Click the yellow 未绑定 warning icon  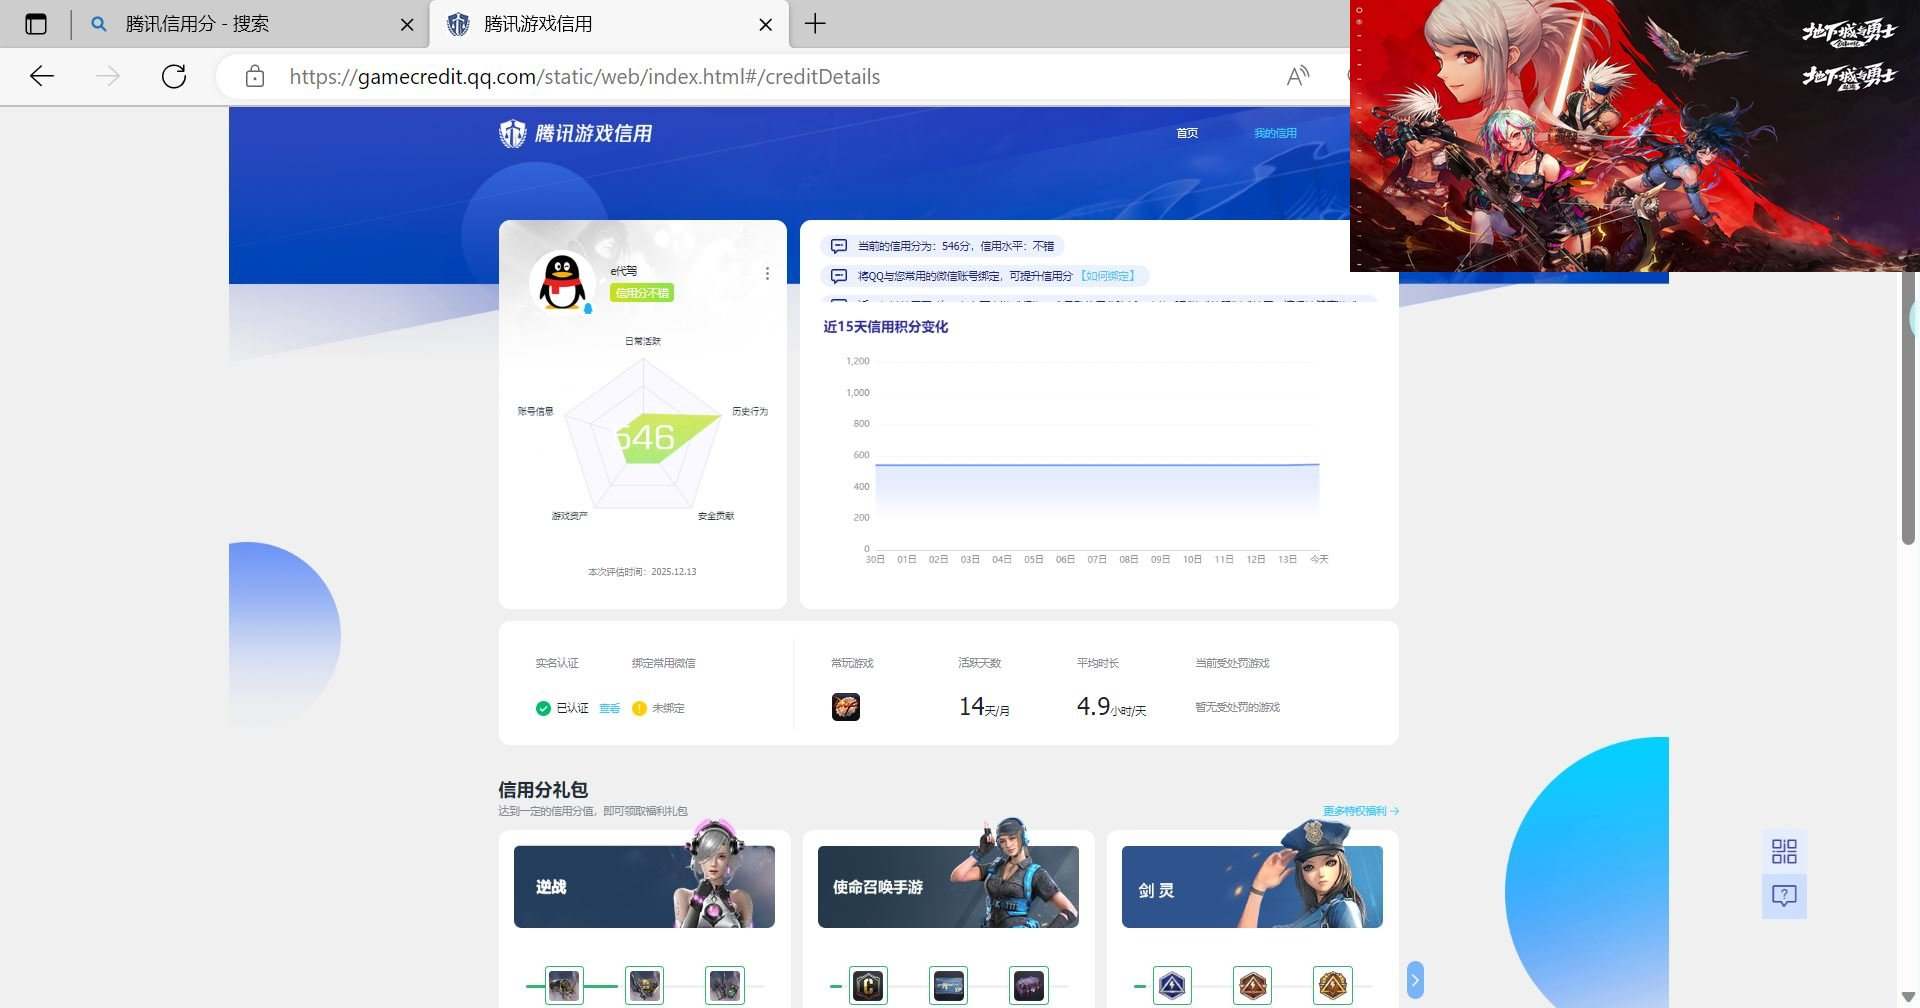[x=639, y=708]
